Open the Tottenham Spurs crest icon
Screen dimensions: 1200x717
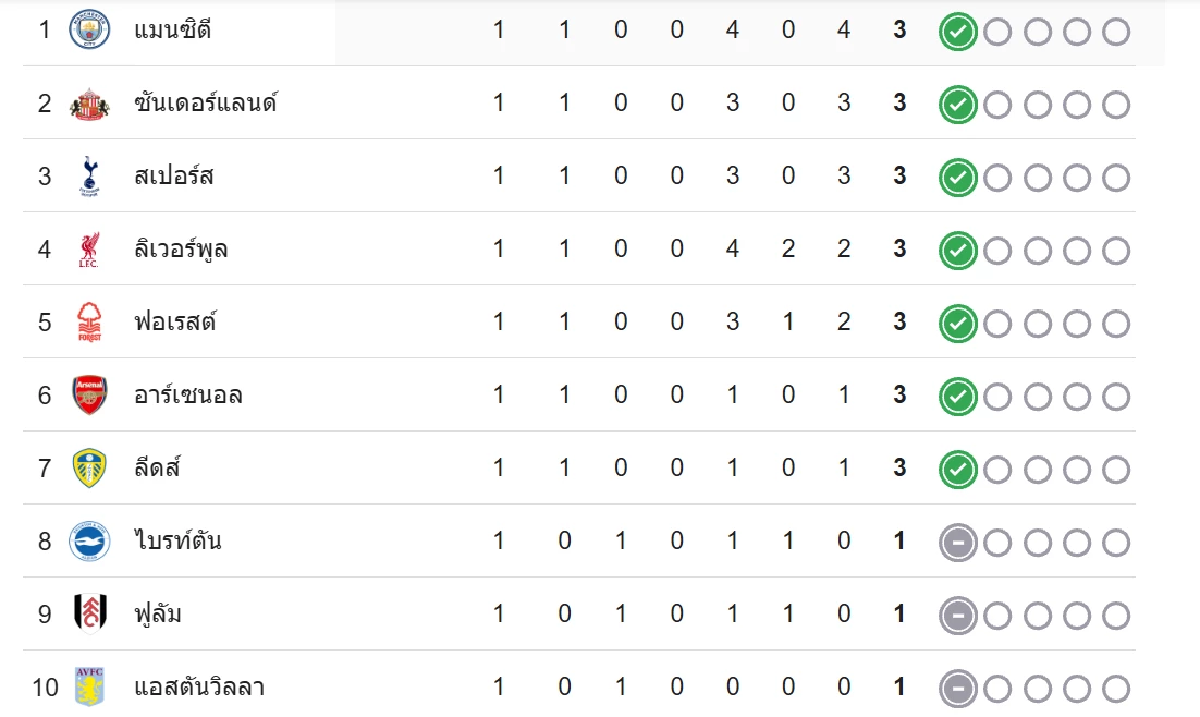89,176
